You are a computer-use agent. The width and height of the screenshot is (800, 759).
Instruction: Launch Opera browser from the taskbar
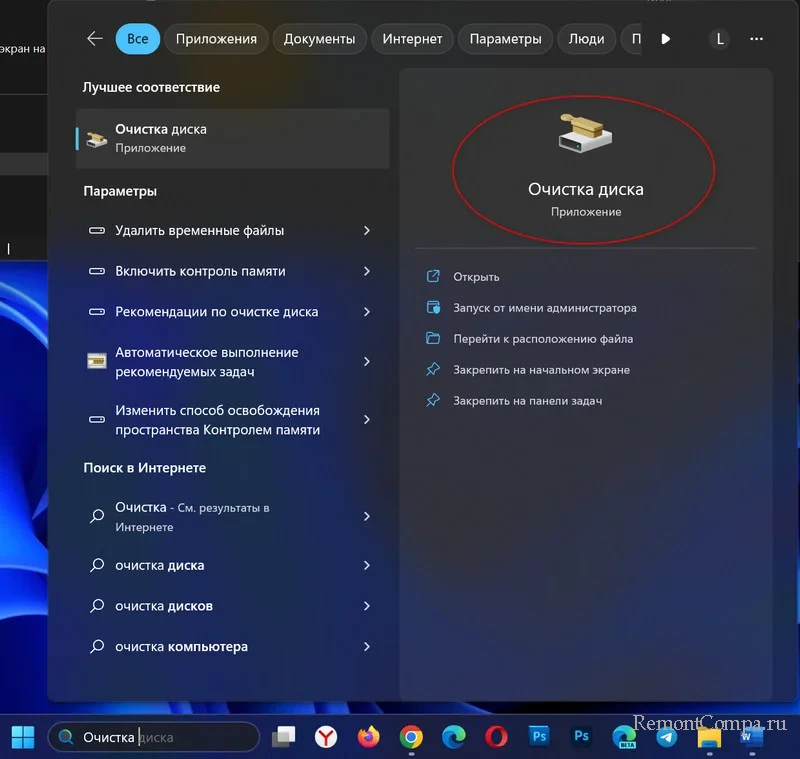[496, 737]
